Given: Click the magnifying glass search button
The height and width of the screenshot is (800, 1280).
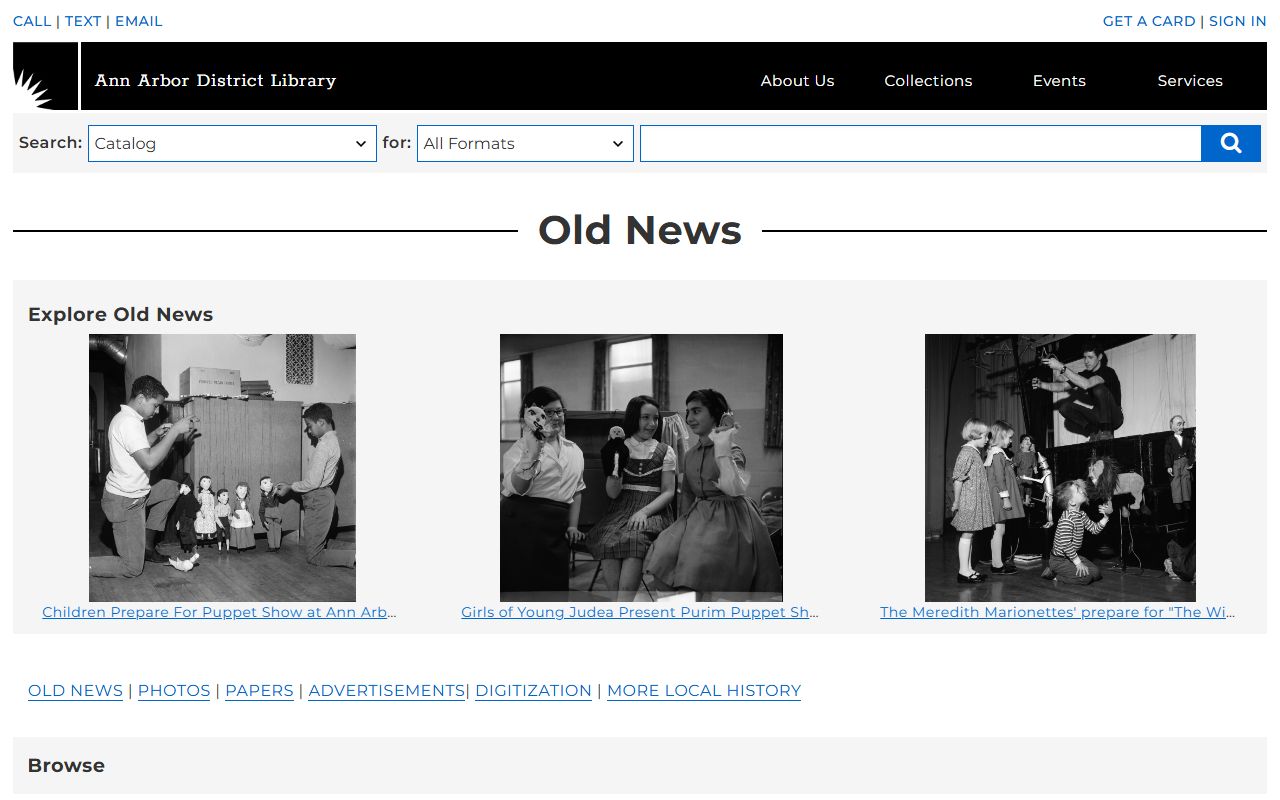Looking at the screenshot, I should click(1231, 143).
